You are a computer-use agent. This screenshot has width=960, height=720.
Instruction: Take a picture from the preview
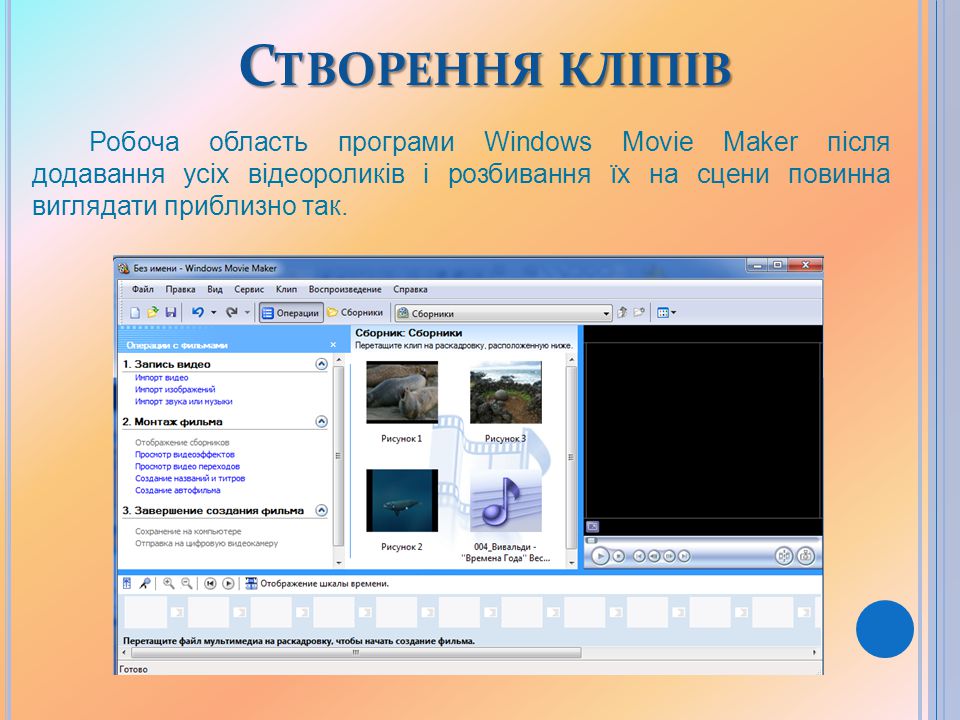[x=806, y=556]
